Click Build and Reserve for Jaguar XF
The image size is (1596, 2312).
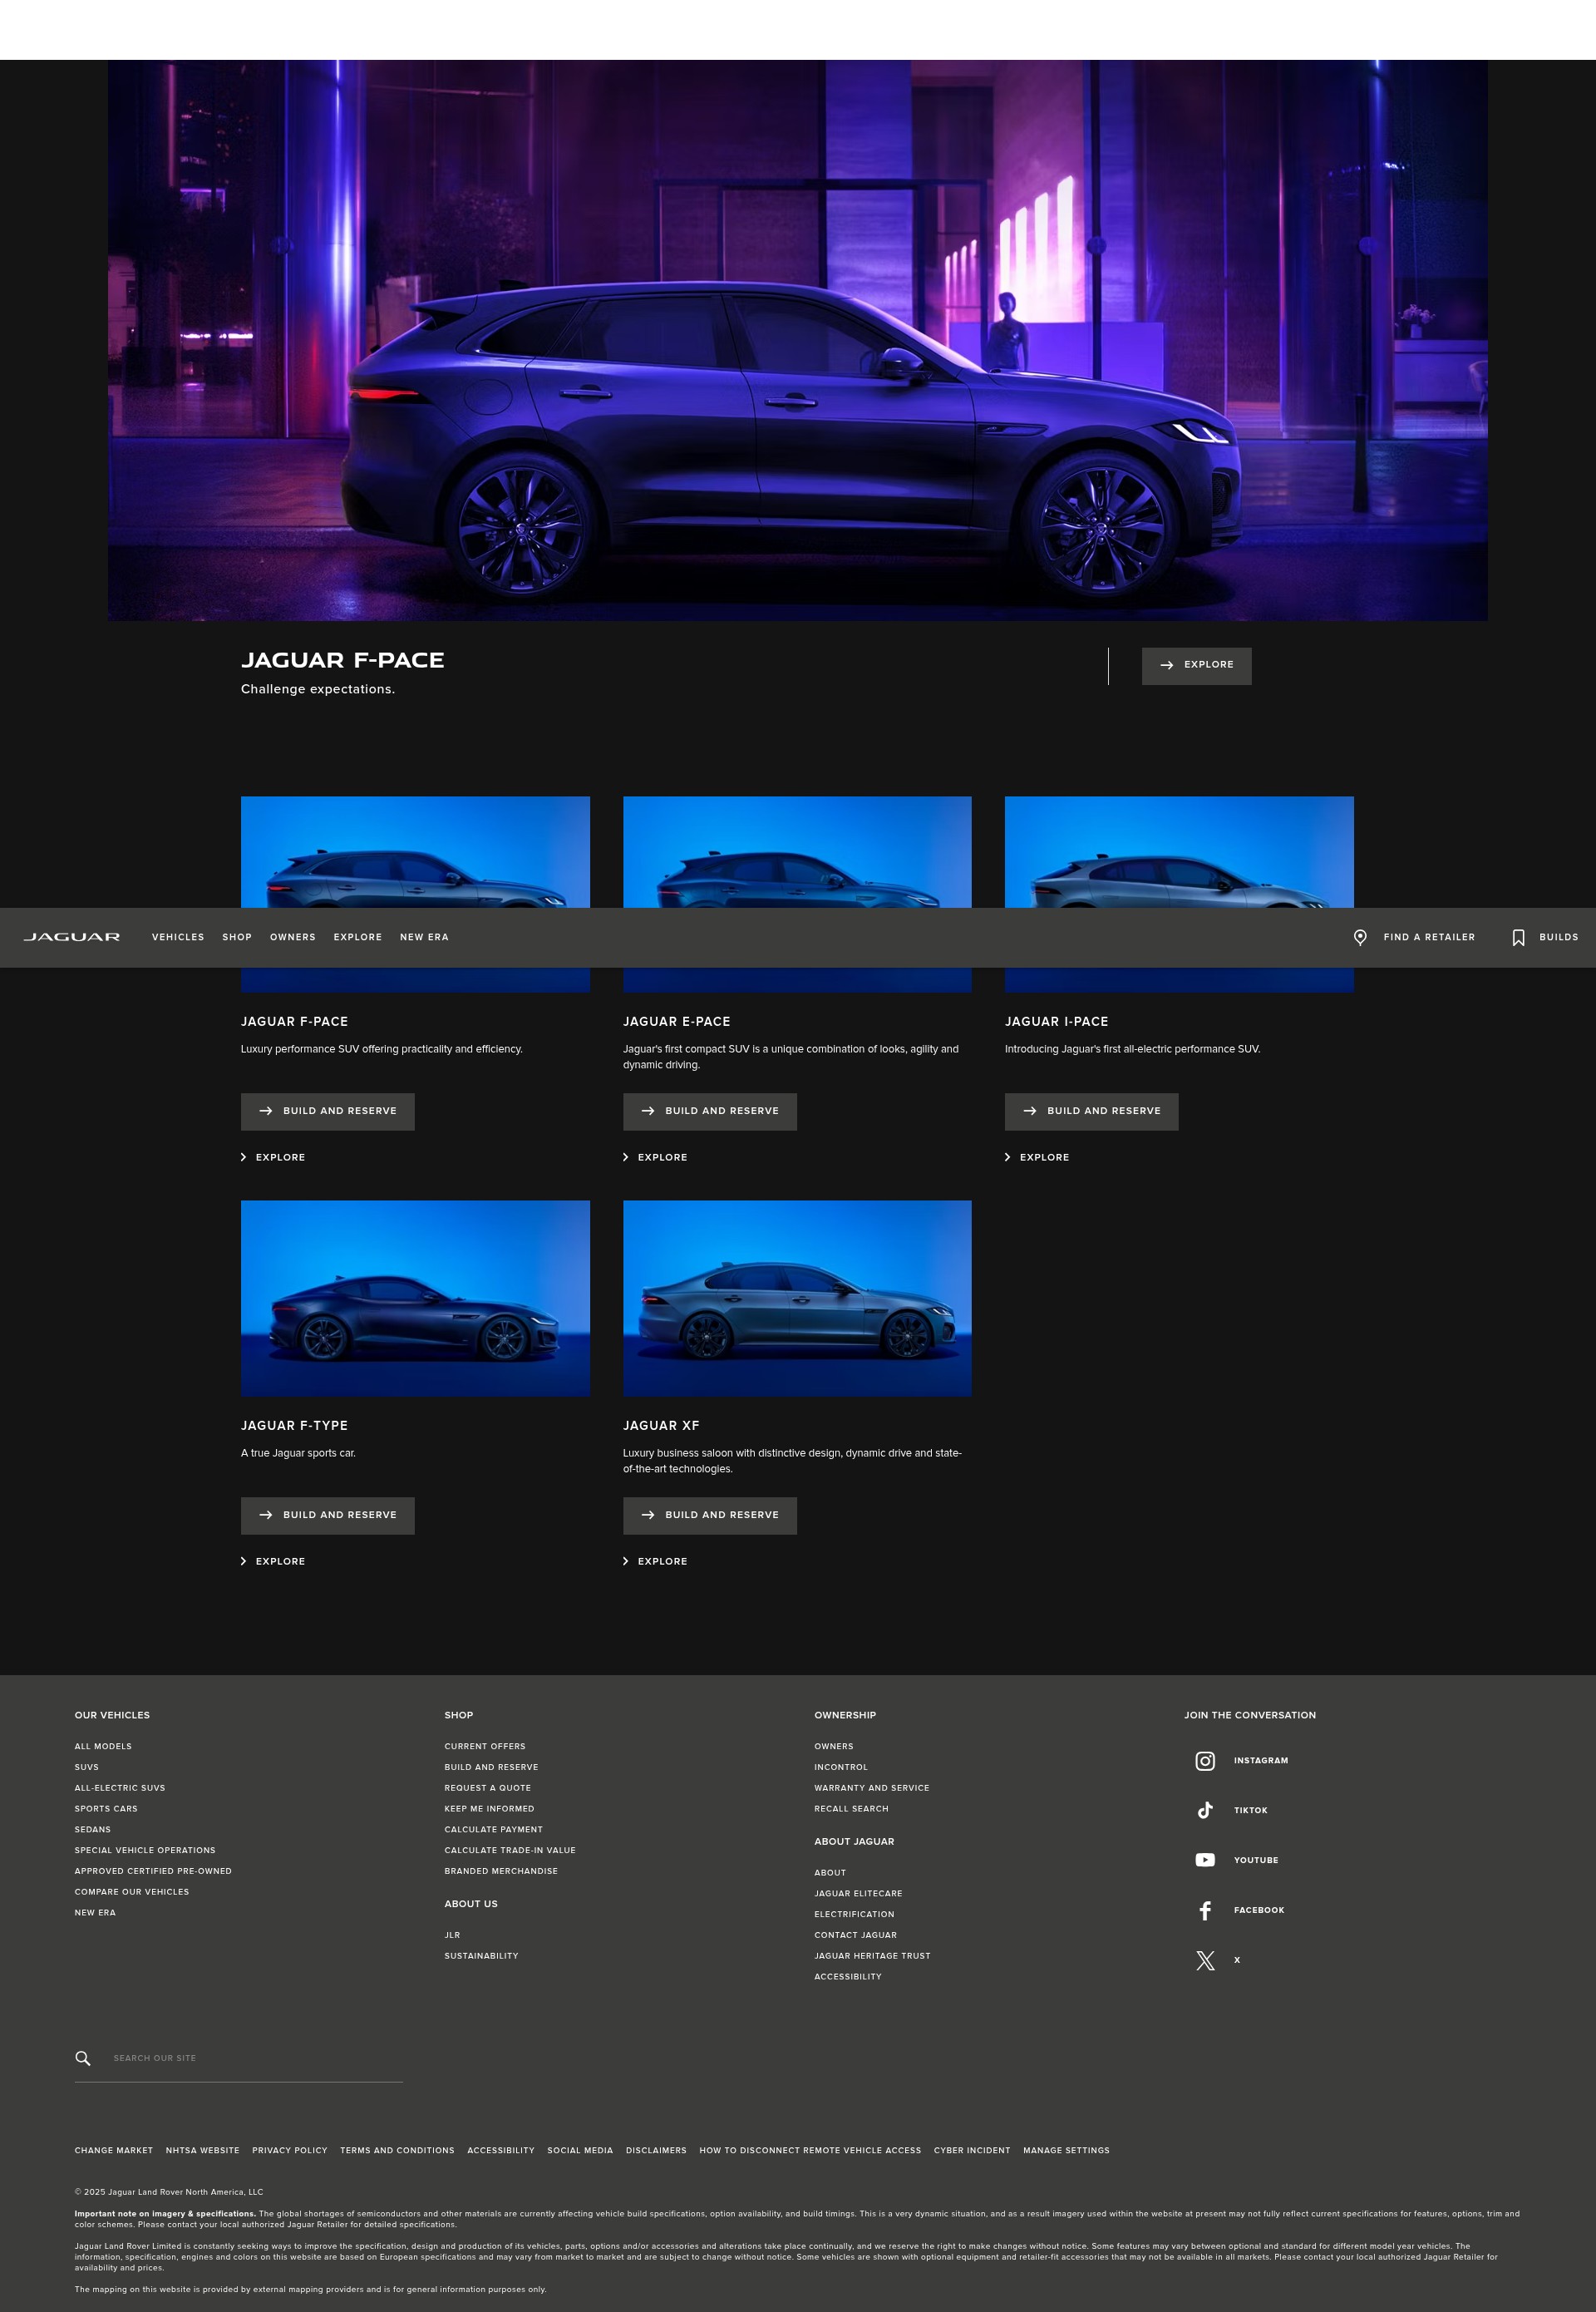(x=709, y=1516)
